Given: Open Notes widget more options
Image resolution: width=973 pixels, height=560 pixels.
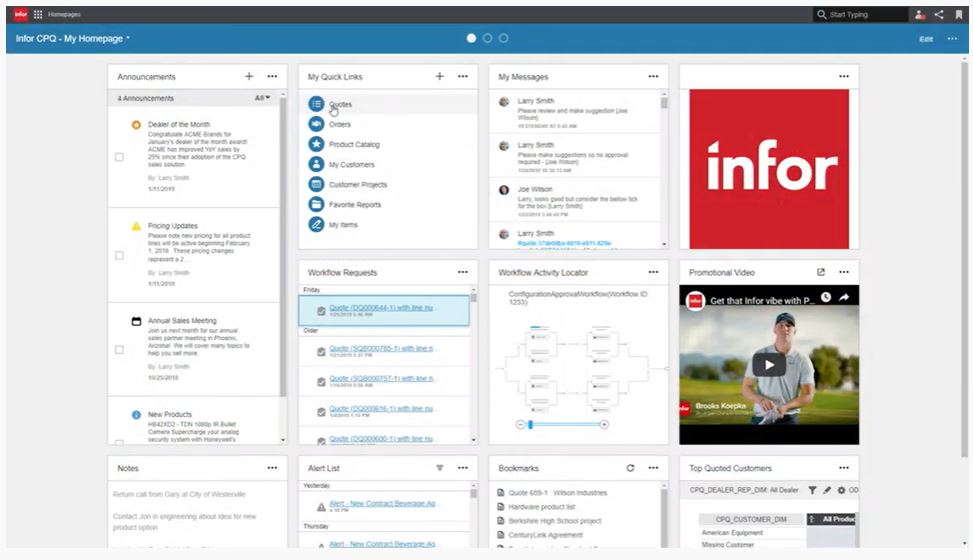Looking at the screenshot, I should pos(272,467).
